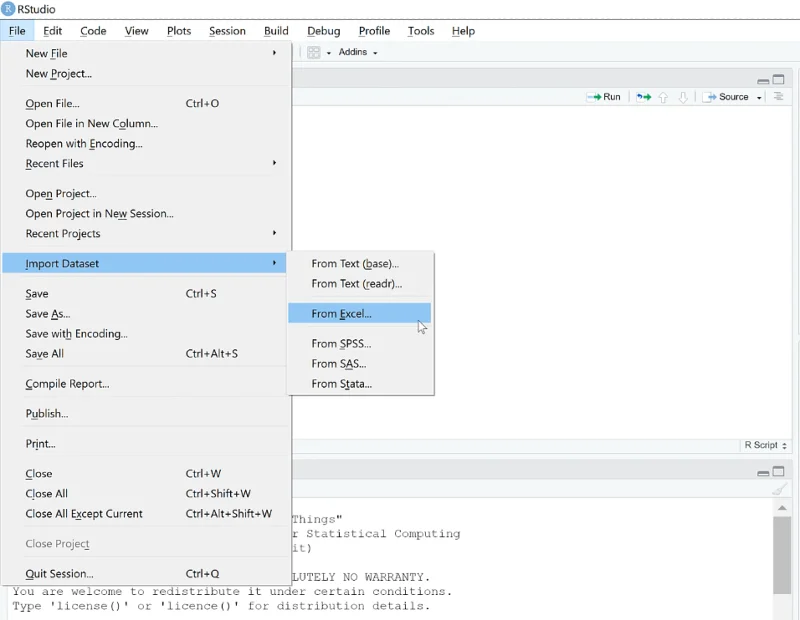Open the Addins dropdown
800x620 pixels.
pos(358,52)
